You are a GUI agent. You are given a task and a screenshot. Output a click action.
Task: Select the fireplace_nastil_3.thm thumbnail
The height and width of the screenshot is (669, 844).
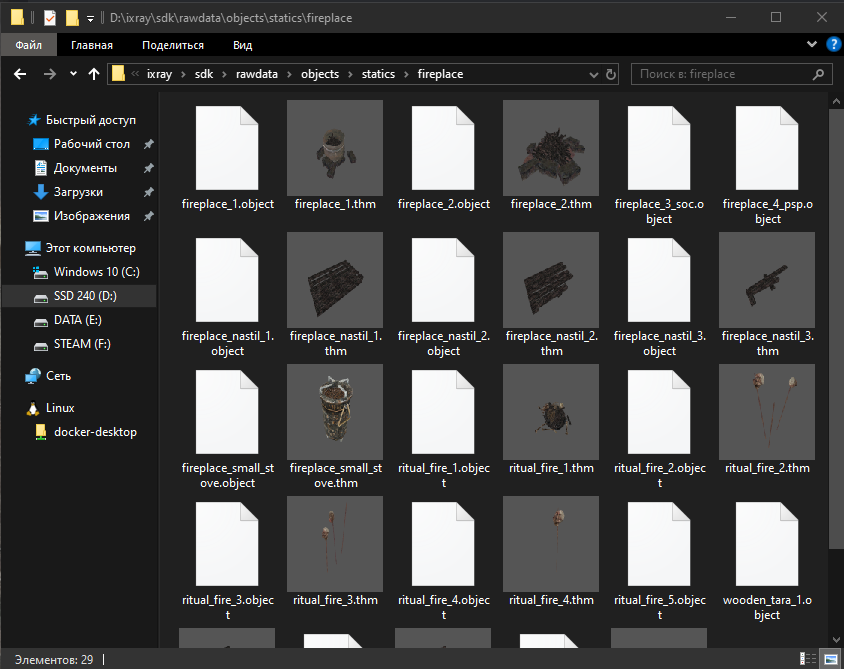pyautogui.click(x=767, y=280)
